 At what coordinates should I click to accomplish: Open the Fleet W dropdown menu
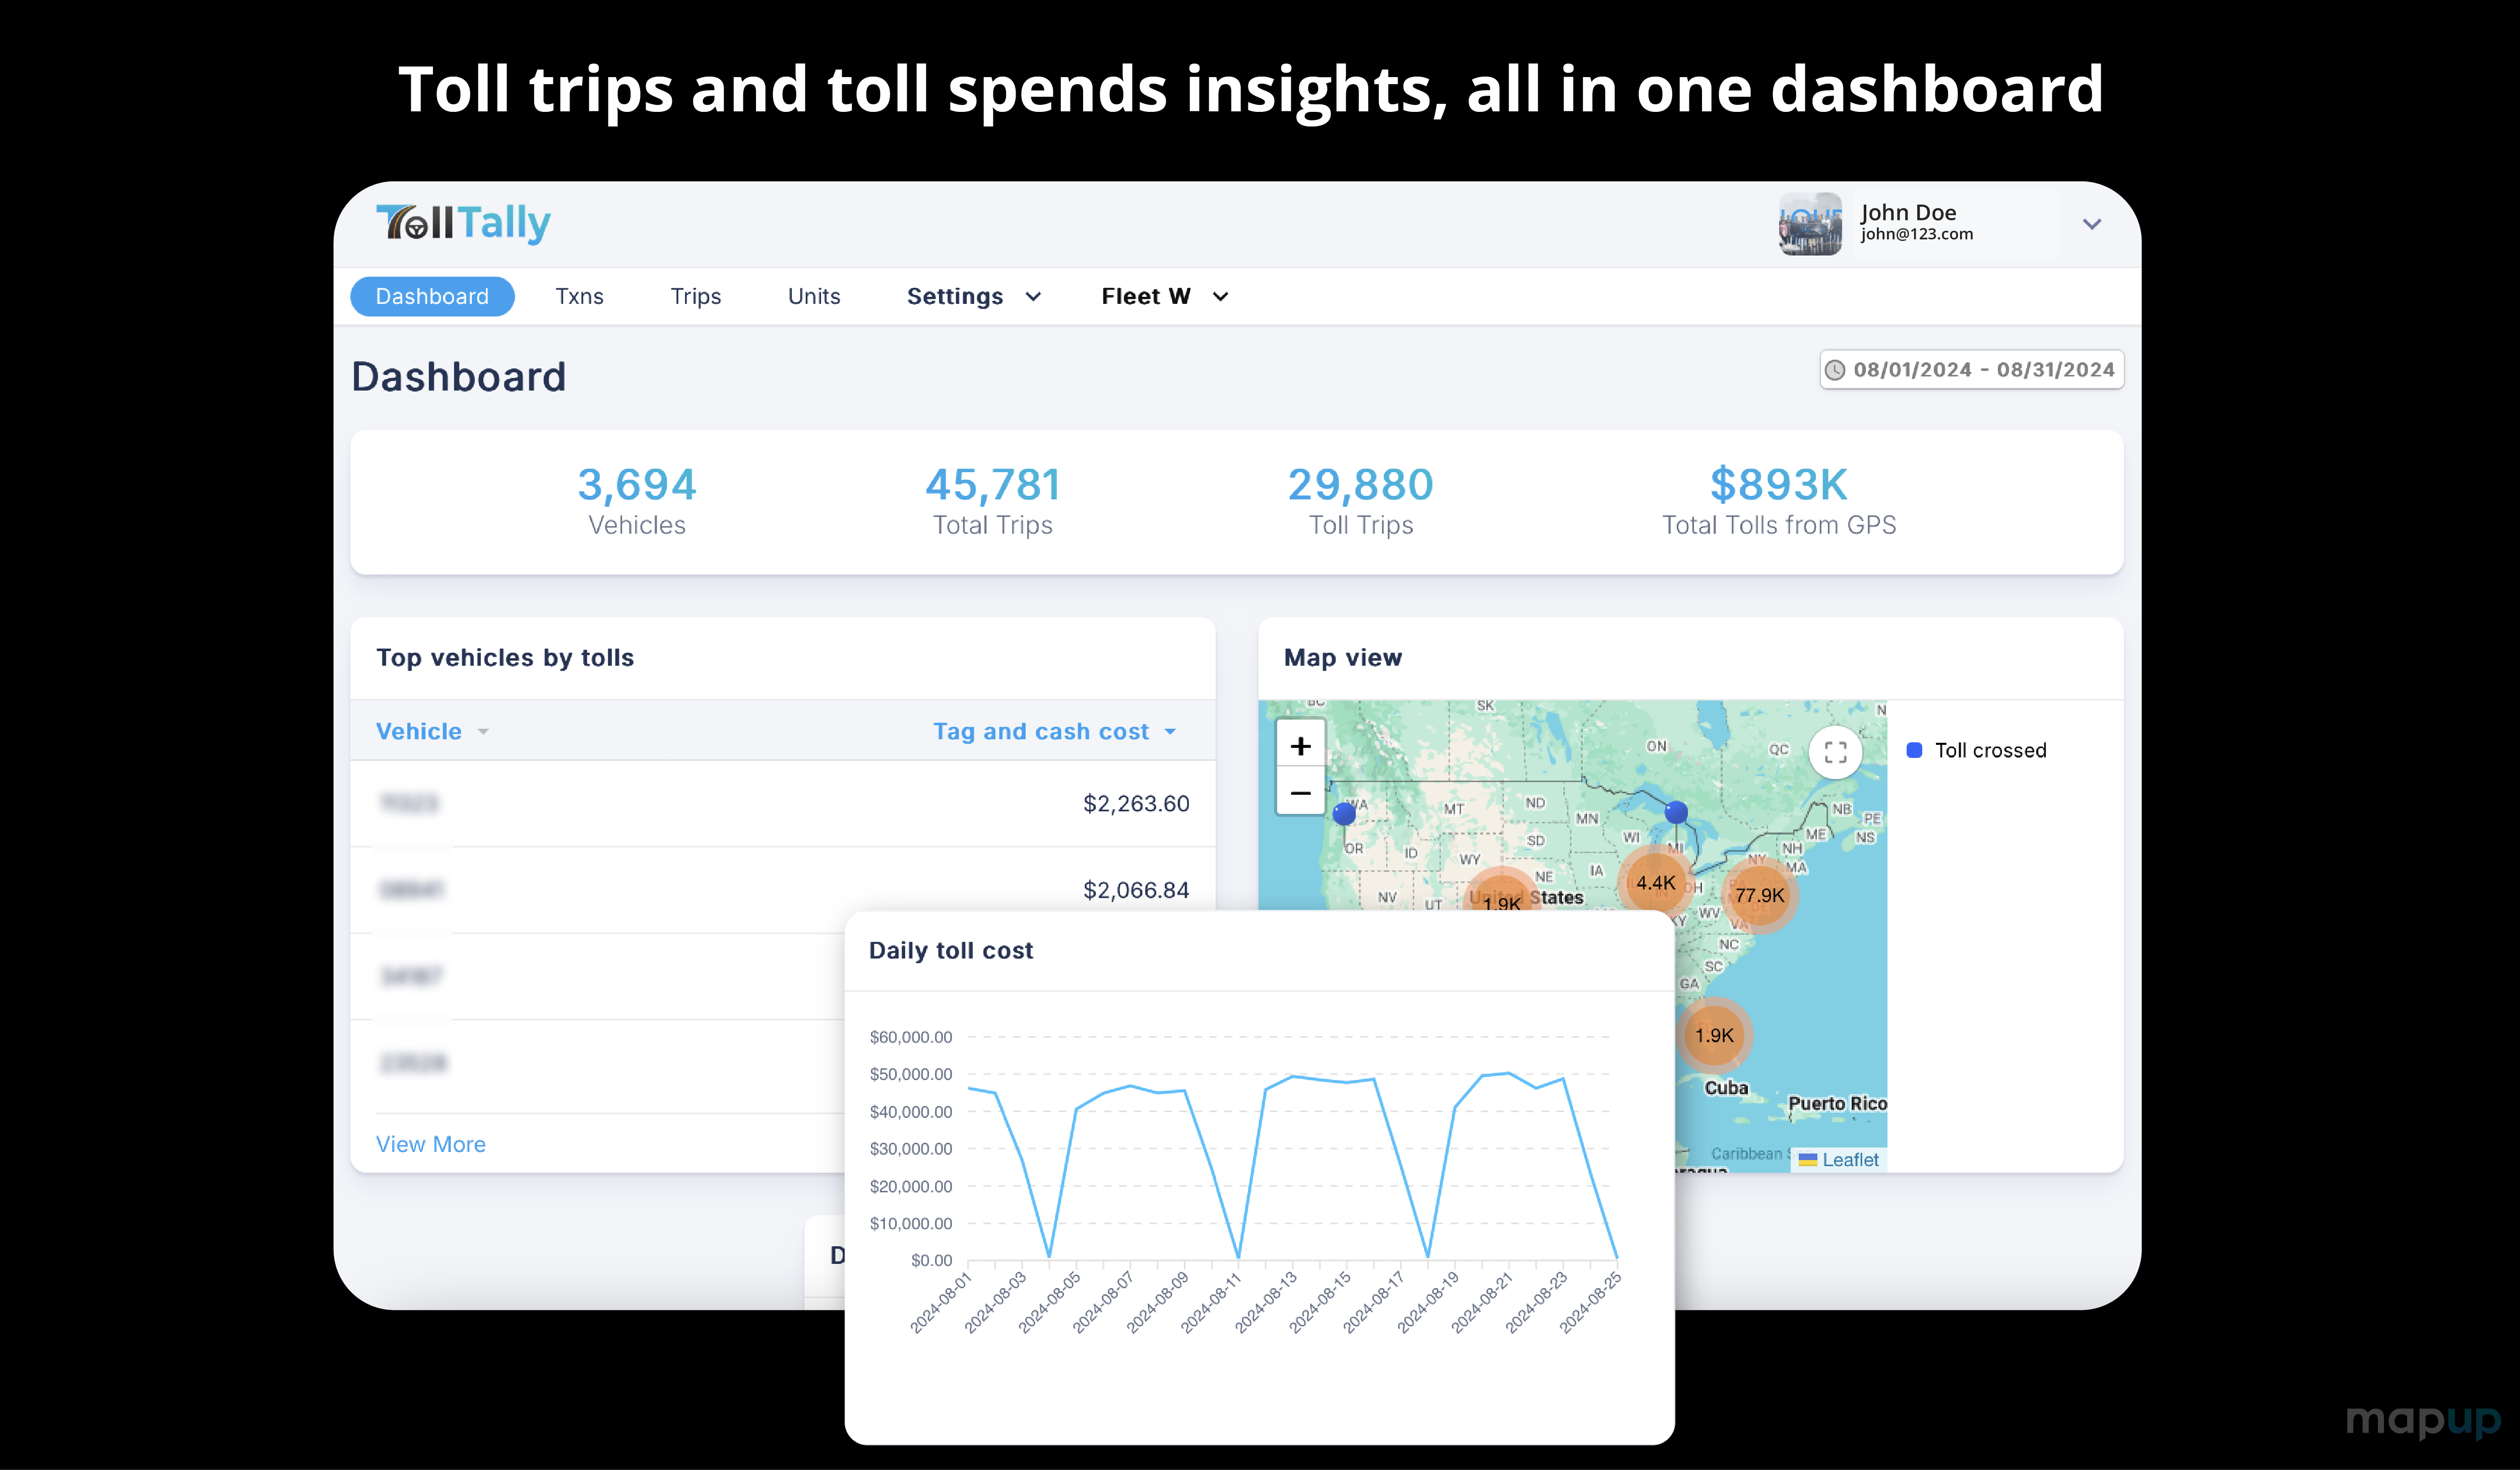(1164, 296)
